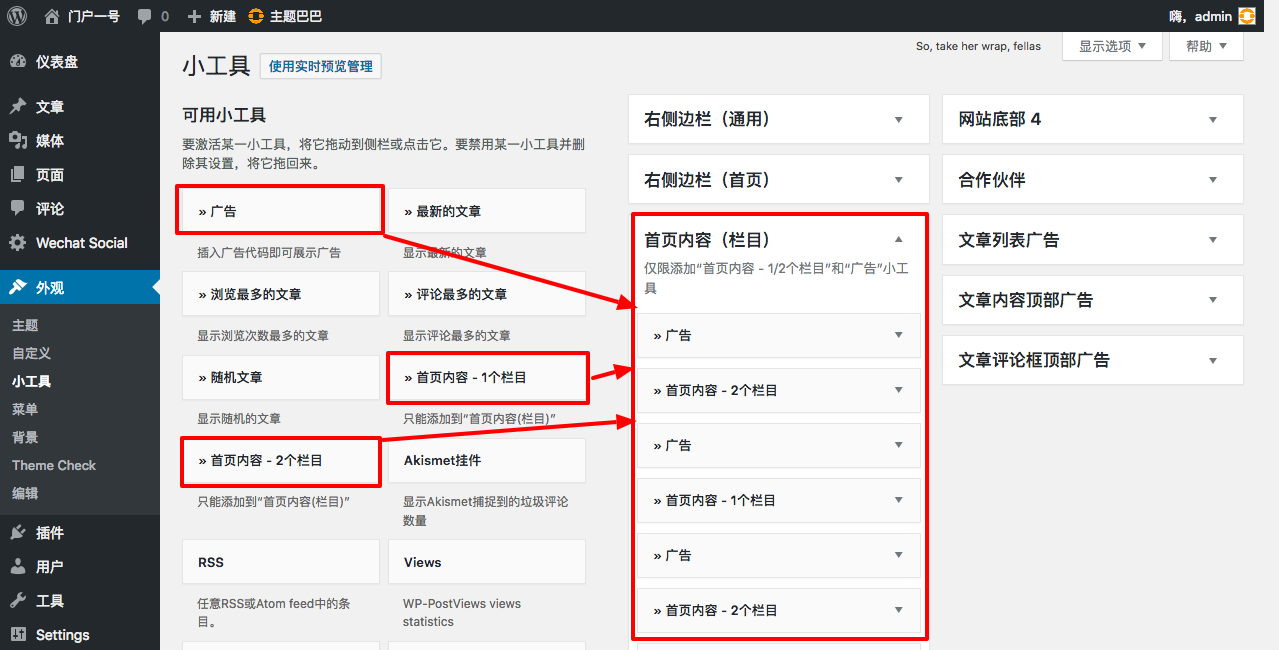Select the 菜单 submenu under 外观
1279x650 pixels.
[x=25, y=409]
